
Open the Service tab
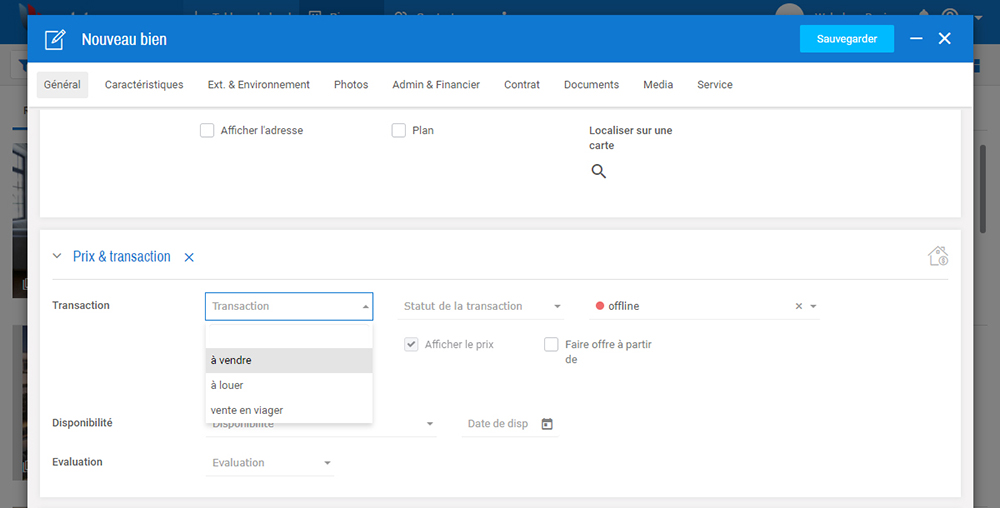(714, 85)
